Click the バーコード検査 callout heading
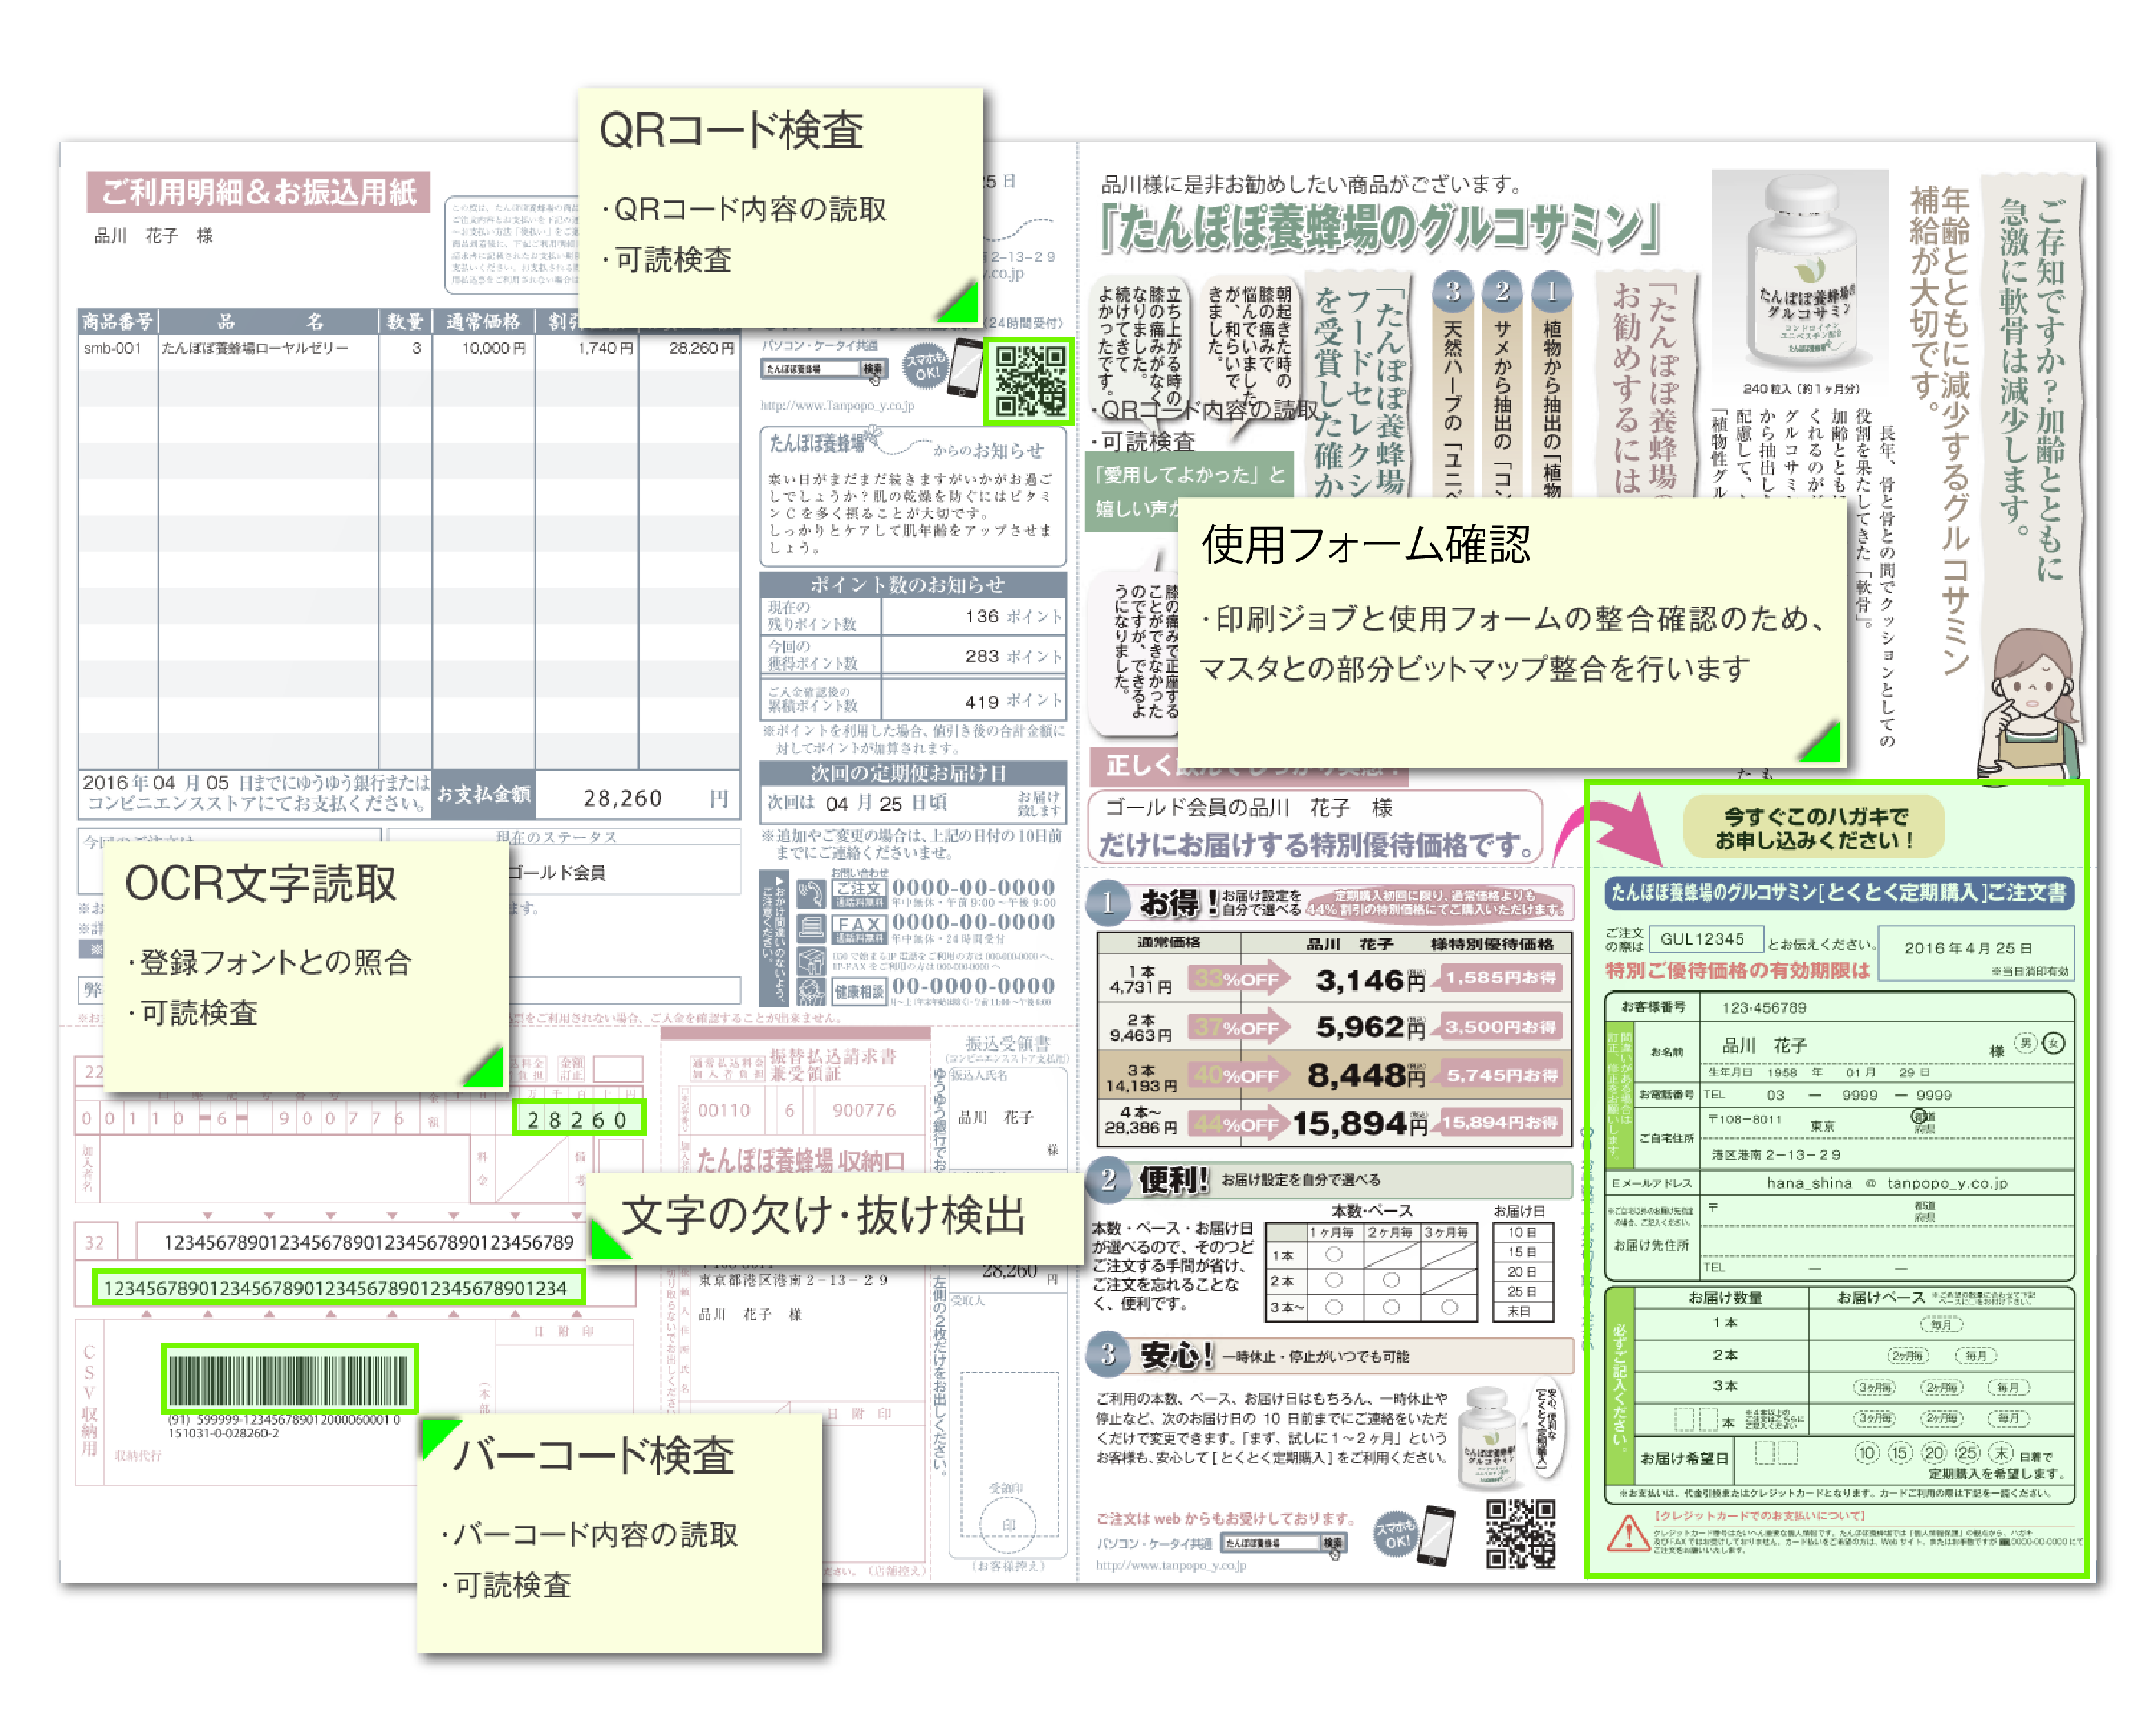The height and width of the screenshot is (1725, 2156). tap(594, 1455)
